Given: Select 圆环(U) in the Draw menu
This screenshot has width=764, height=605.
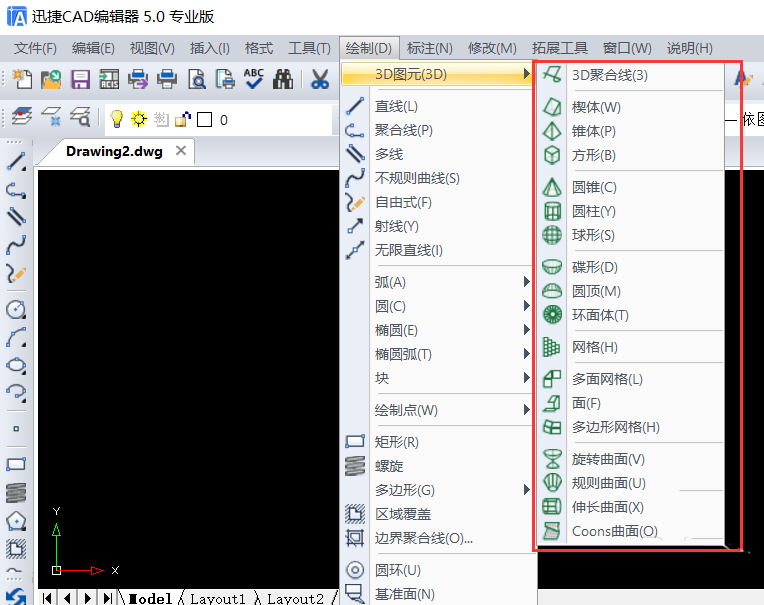Looking at the screenshot, I should pos(437,570).
